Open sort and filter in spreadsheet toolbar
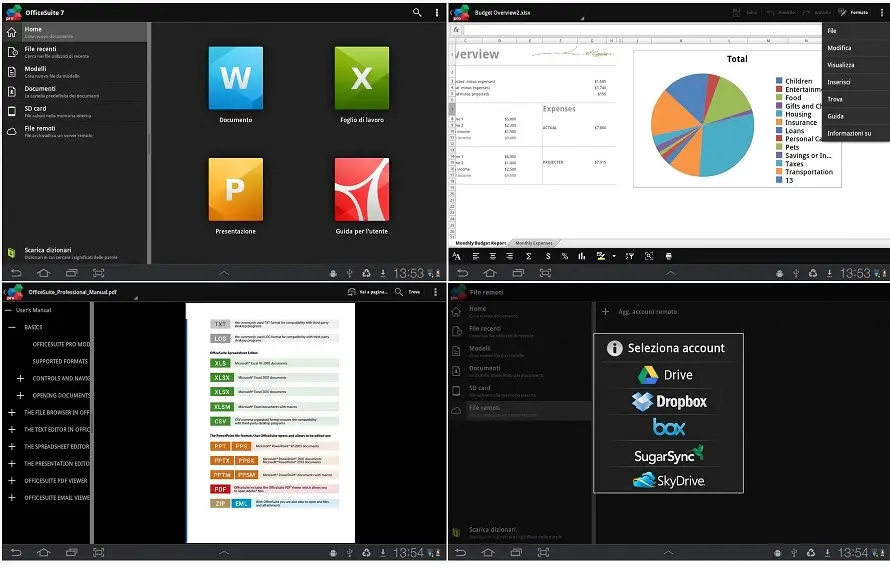 click(x=629, y=256)
